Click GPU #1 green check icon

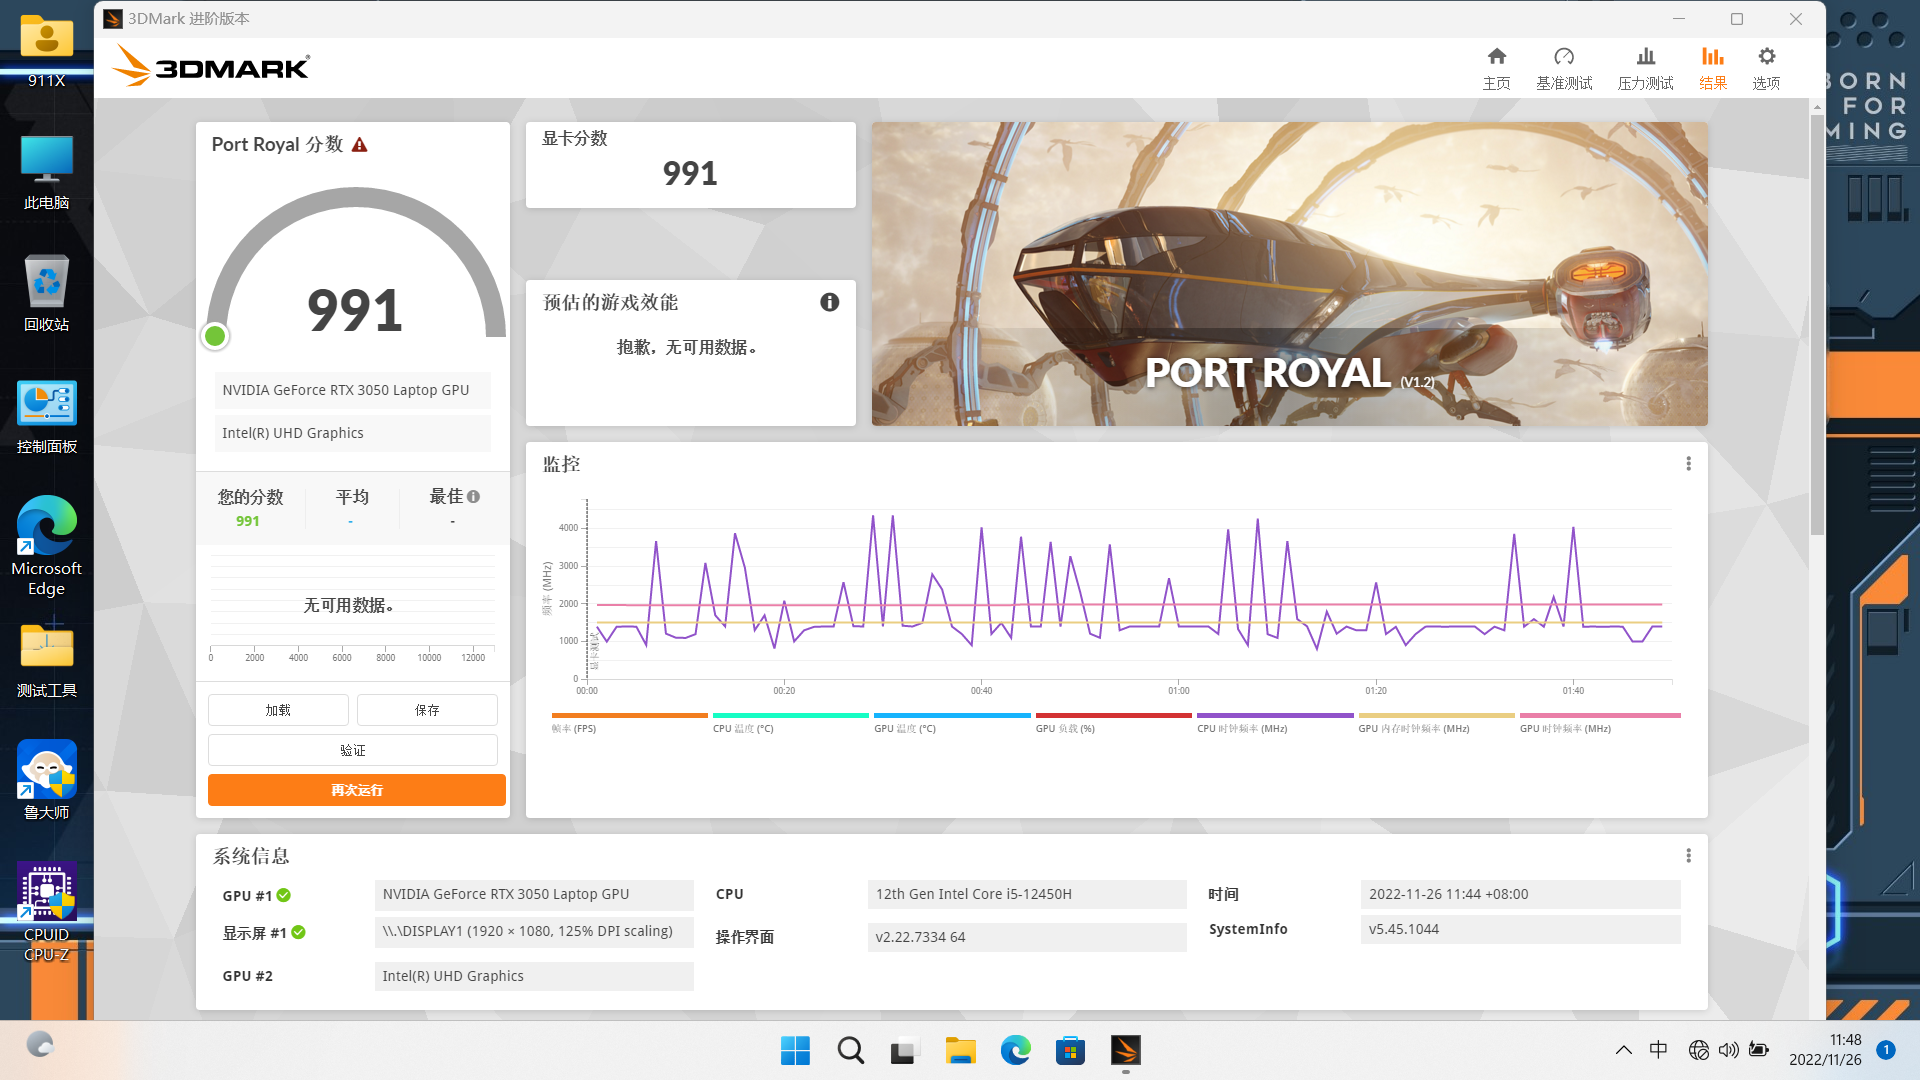[284, 895]
